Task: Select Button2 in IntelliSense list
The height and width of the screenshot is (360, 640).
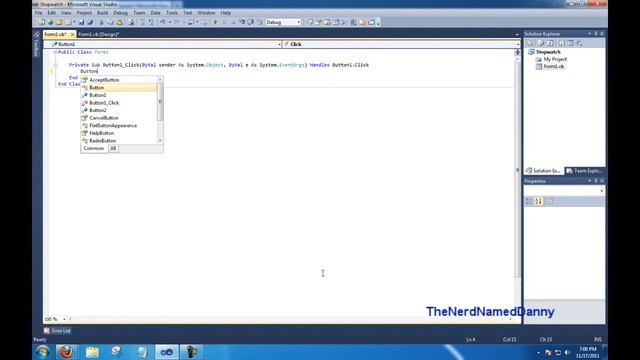Action: coord(119,110)
